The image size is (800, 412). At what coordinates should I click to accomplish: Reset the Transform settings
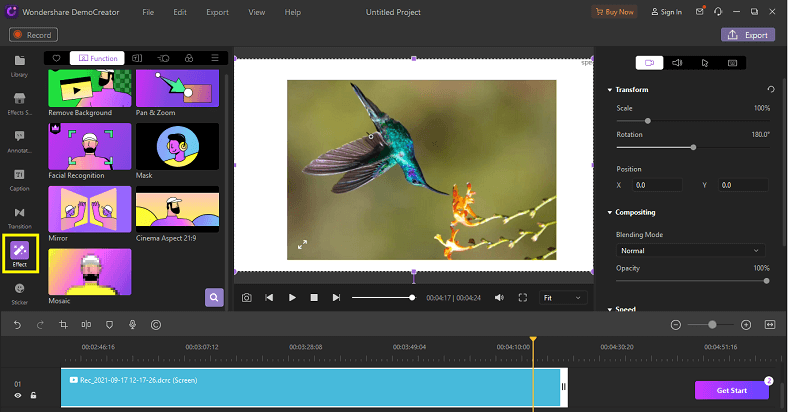click(771, 89)
